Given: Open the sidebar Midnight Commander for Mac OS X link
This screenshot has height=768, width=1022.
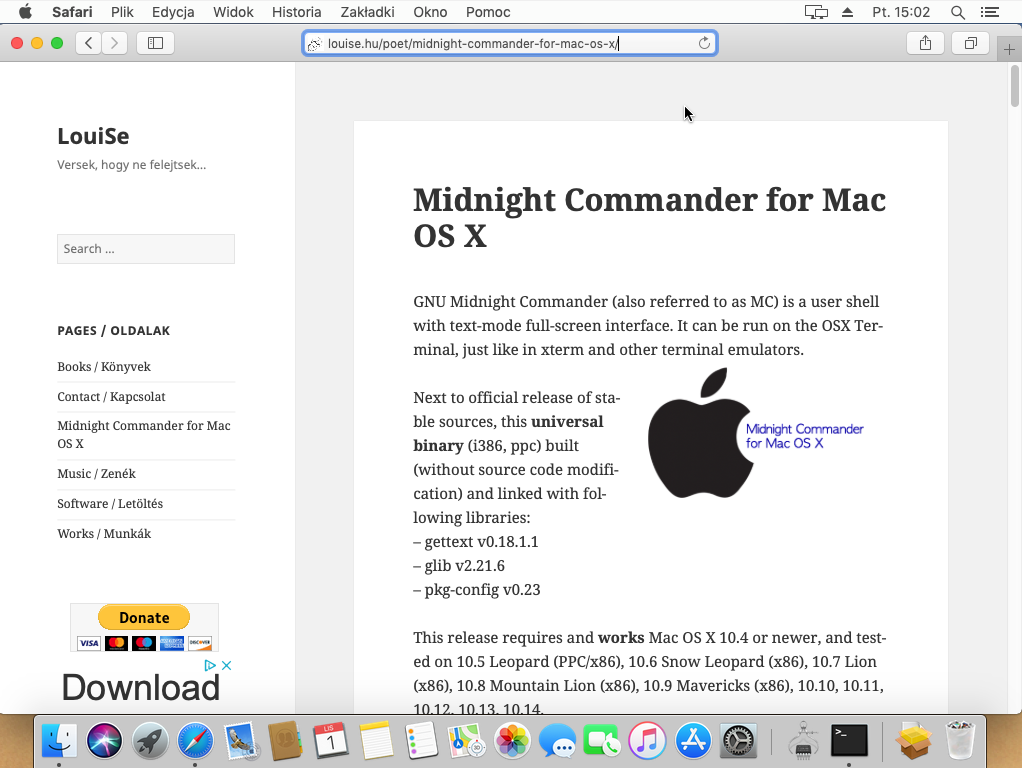Looking at the screenshot, I should click(x=144, y=434).
